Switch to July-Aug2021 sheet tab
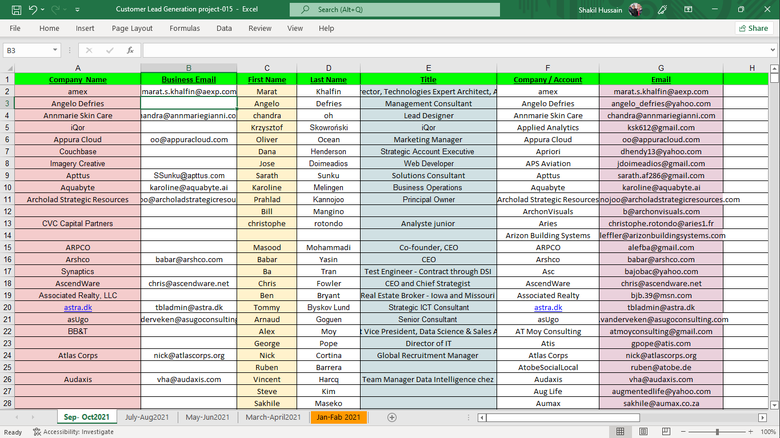The width and height of the screenshot is (780, 438). pyautogui.click(x=147, y=417)
